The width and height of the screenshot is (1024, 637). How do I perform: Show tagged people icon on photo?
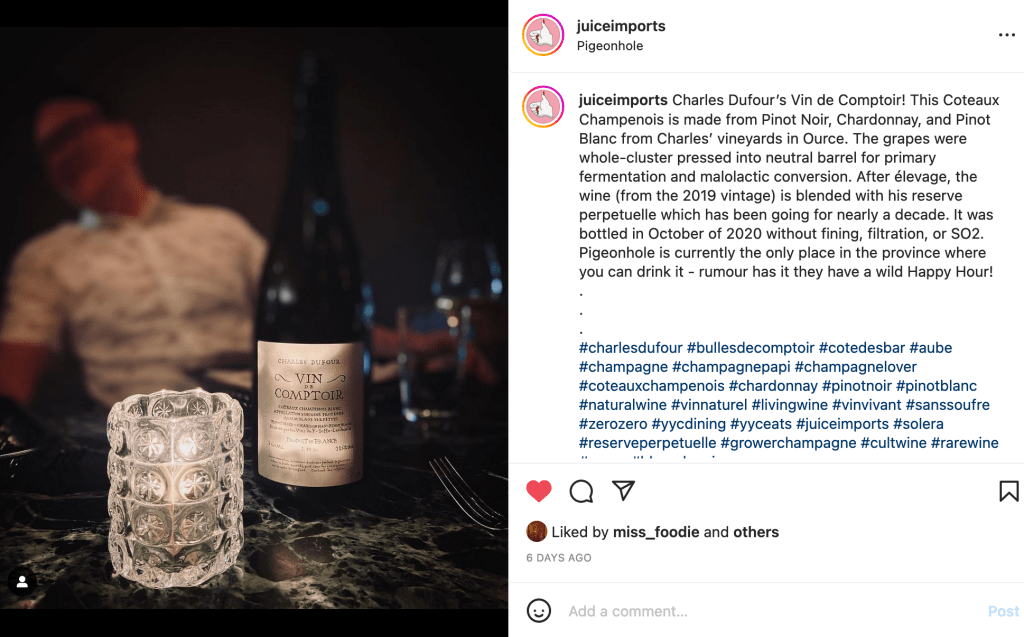22,581
